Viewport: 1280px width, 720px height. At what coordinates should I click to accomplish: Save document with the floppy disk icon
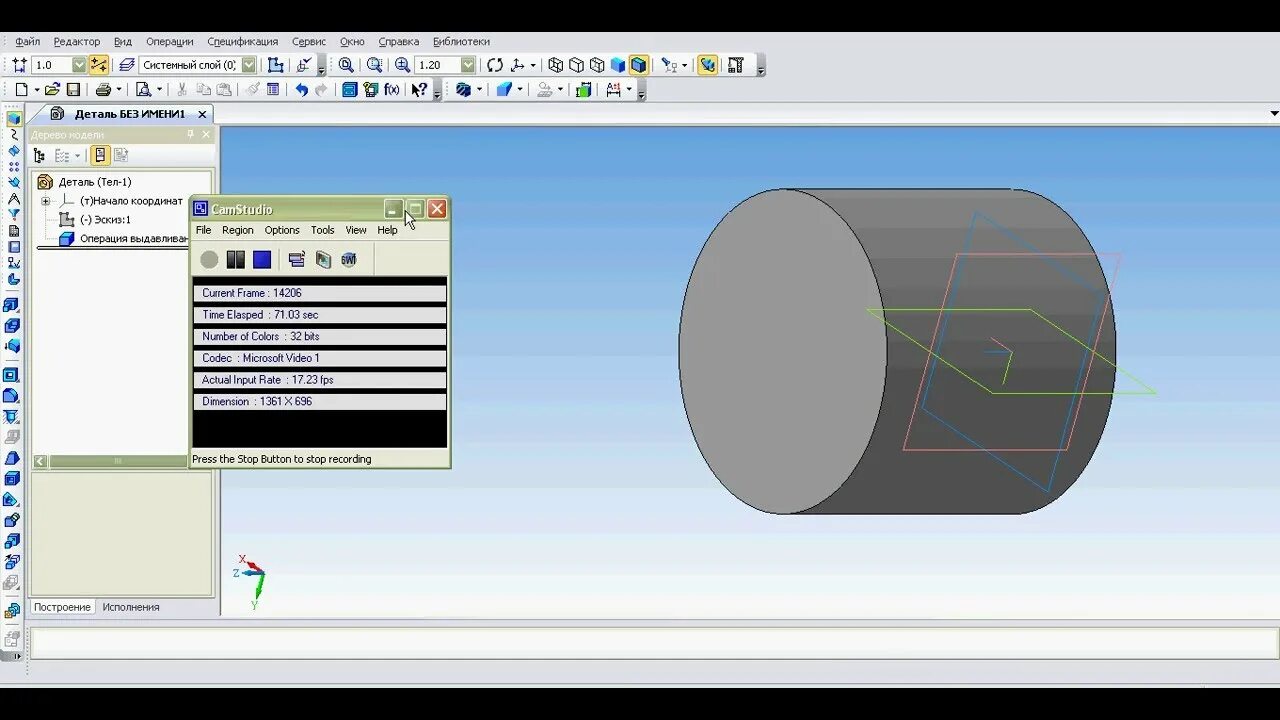(x=73, y=90)
